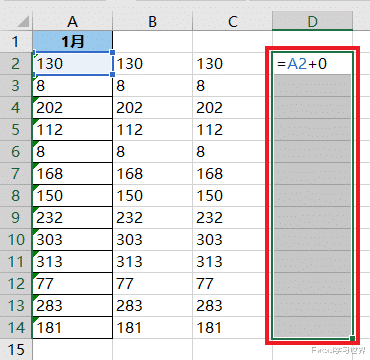
Task: Click cell C6 containing 8
Action: coord(232,151)
